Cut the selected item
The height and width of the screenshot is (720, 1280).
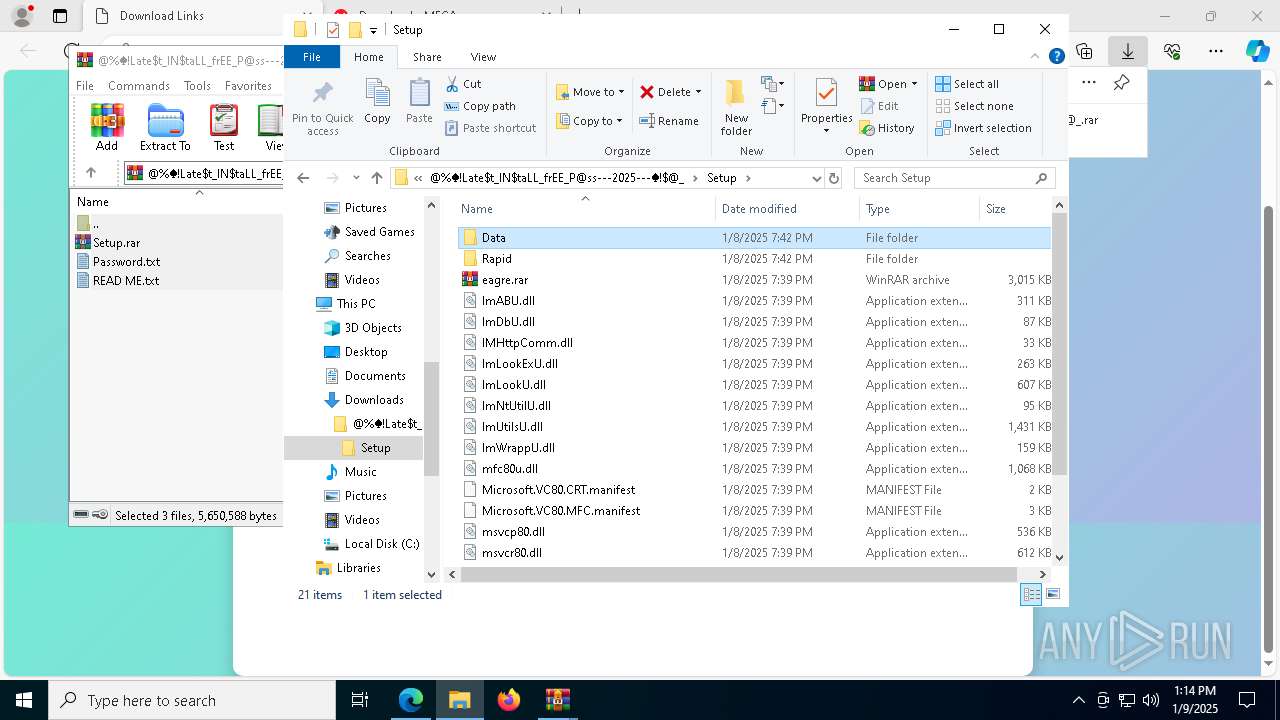click(463, 84)
